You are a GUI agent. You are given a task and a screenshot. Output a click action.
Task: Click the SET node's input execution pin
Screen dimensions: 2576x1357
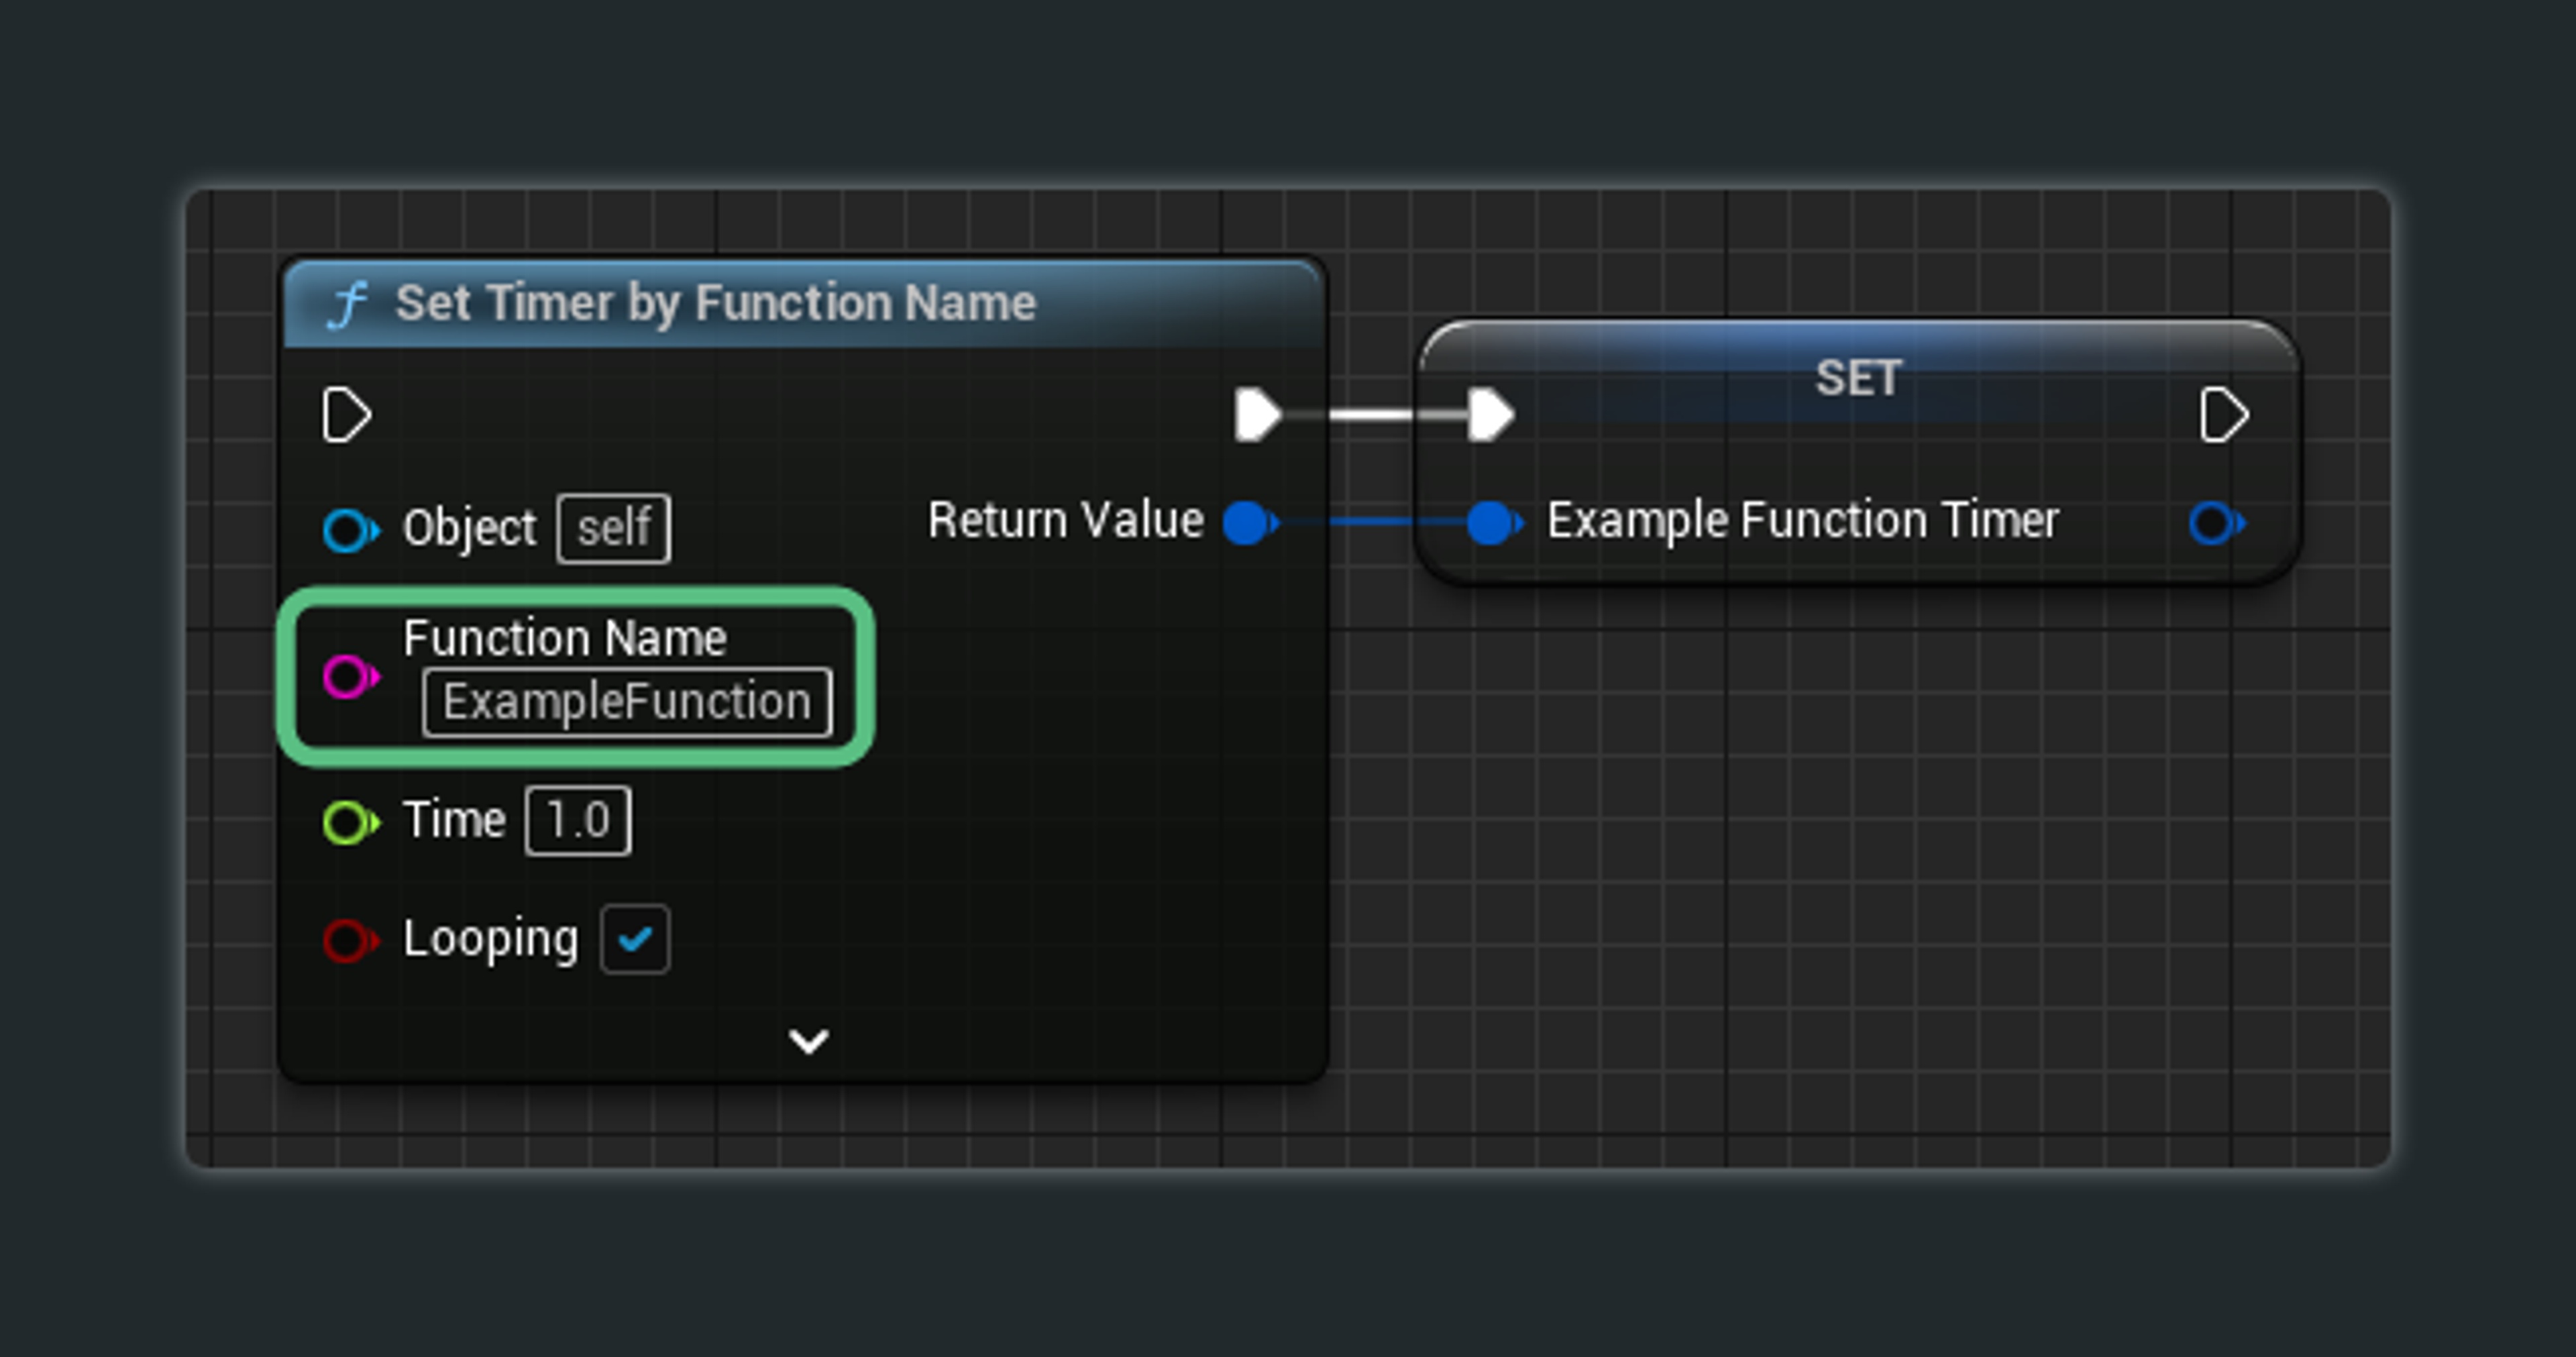coord(1490,415)
